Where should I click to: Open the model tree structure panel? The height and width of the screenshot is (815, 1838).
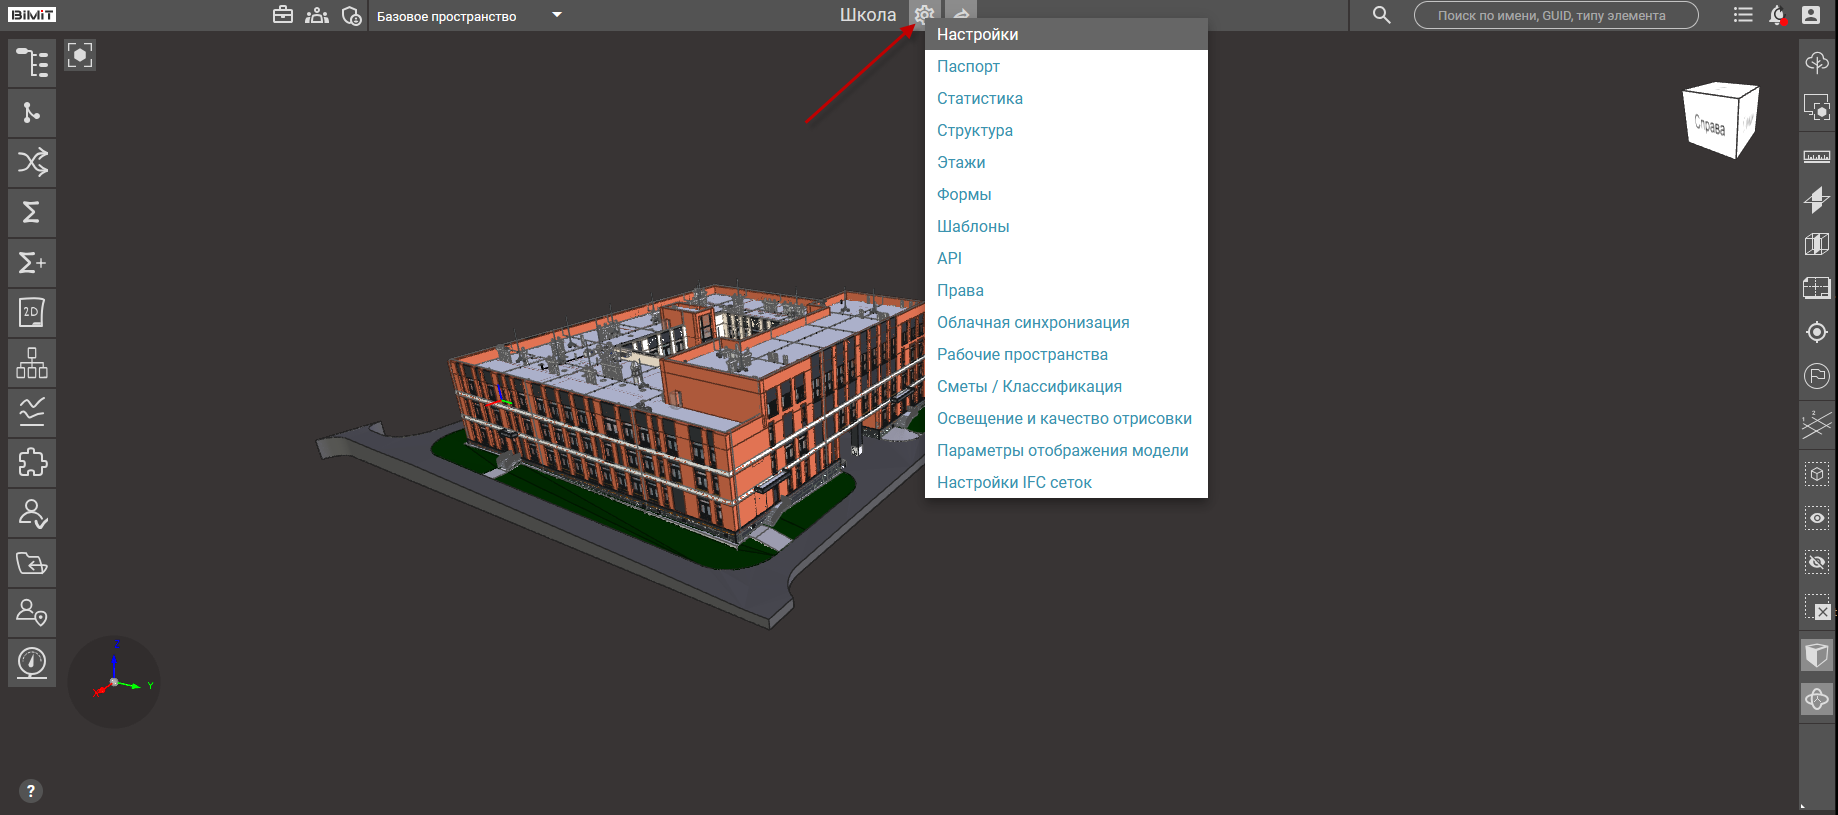(x=32, y=62)
